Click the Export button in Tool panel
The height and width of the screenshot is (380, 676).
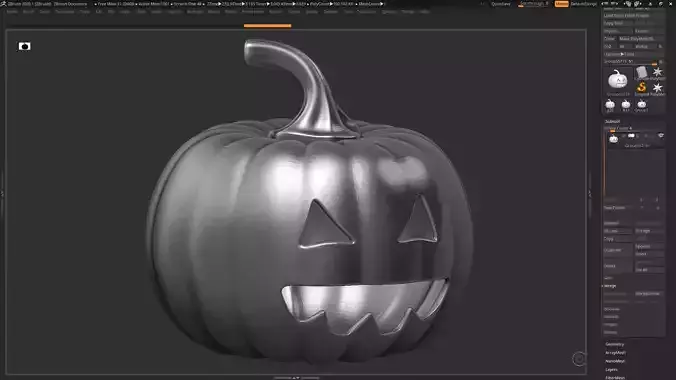648,31
